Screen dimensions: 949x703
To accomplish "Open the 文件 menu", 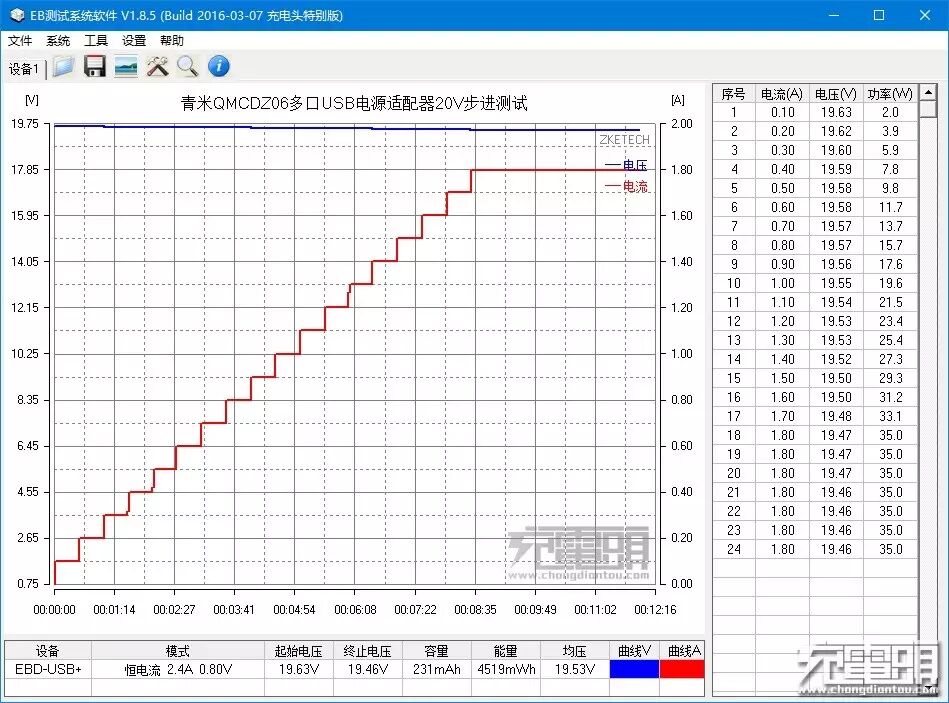I will [x=19, y=41].
